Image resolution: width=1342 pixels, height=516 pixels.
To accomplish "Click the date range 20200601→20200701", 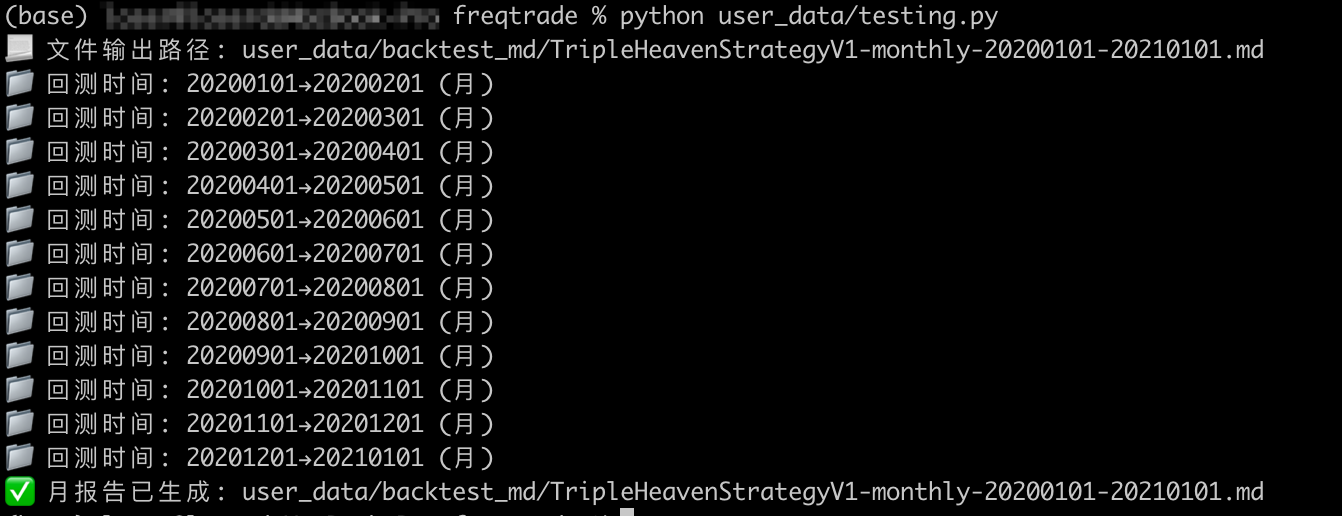I will click(x=304, y=253).
